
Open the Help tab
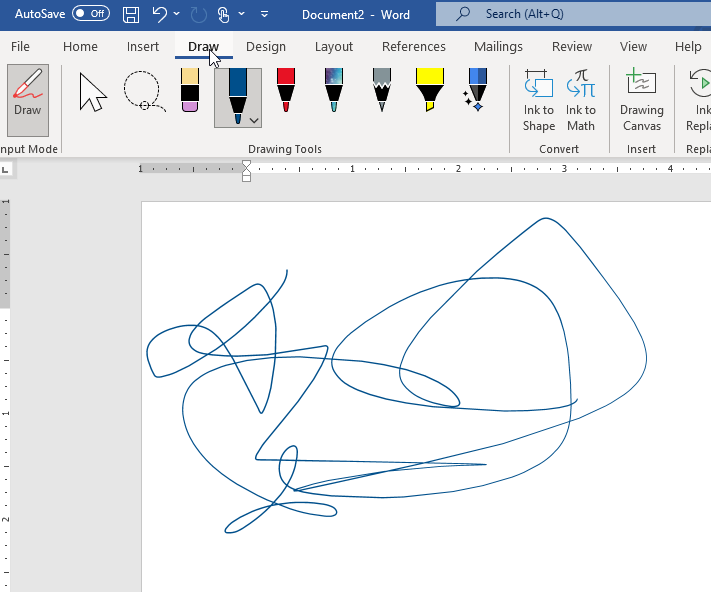pos(688,47)
